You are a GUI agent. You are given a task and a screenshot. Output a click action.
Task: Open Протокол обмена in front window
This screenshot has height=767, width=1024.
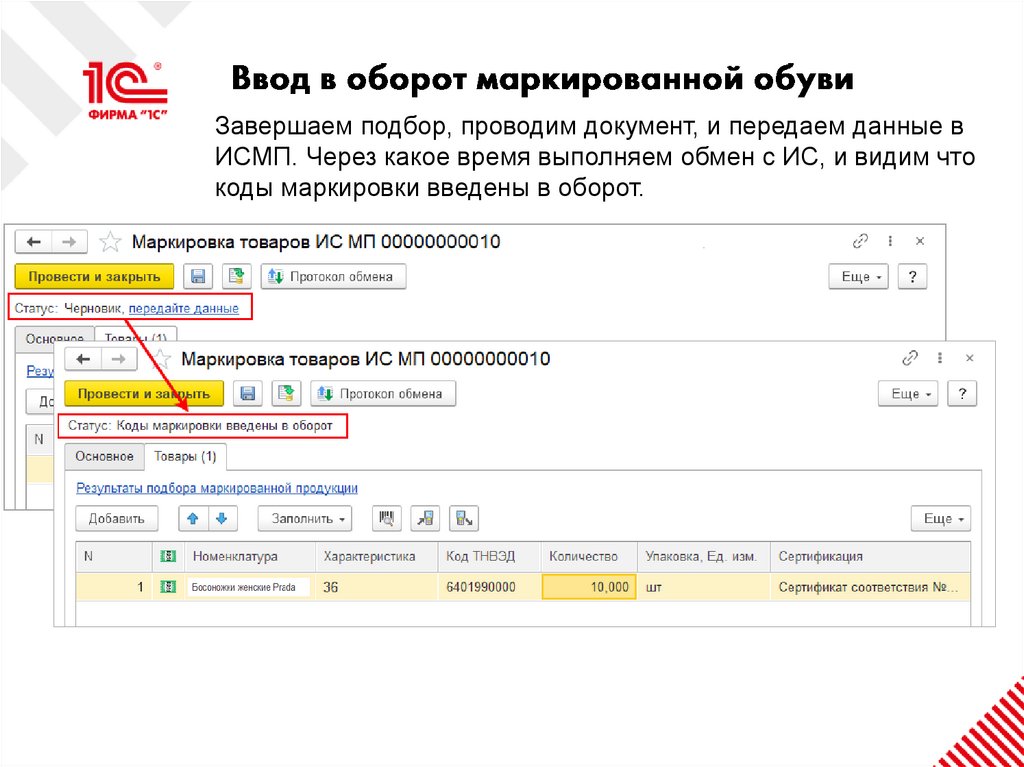coord(383,393)
